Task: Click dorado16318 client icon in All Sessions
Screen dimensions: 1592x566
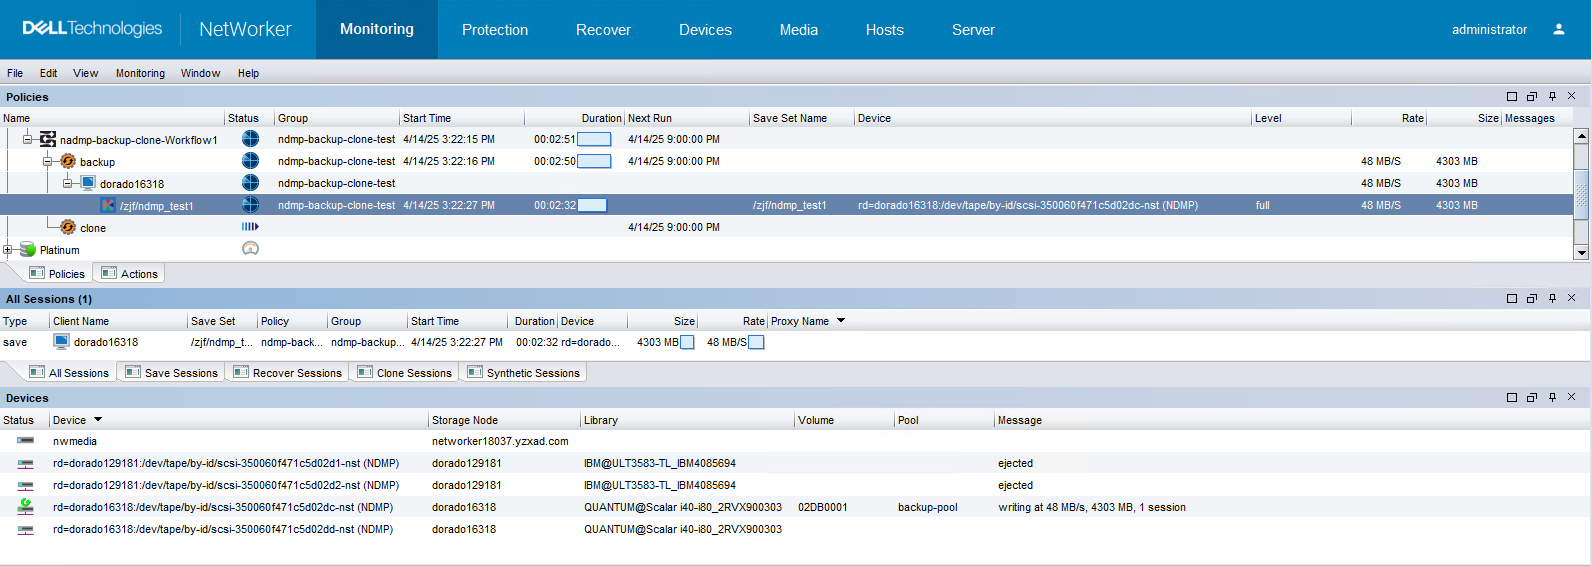Action: click(x=61, y=341)
